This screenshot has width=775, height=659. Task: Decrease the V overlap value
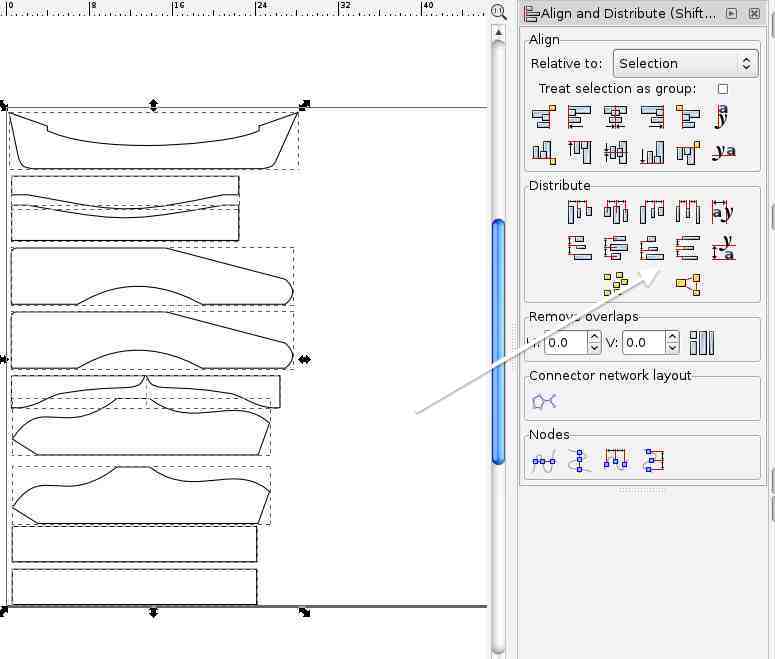pyautogui.click(x=672, y=348)
